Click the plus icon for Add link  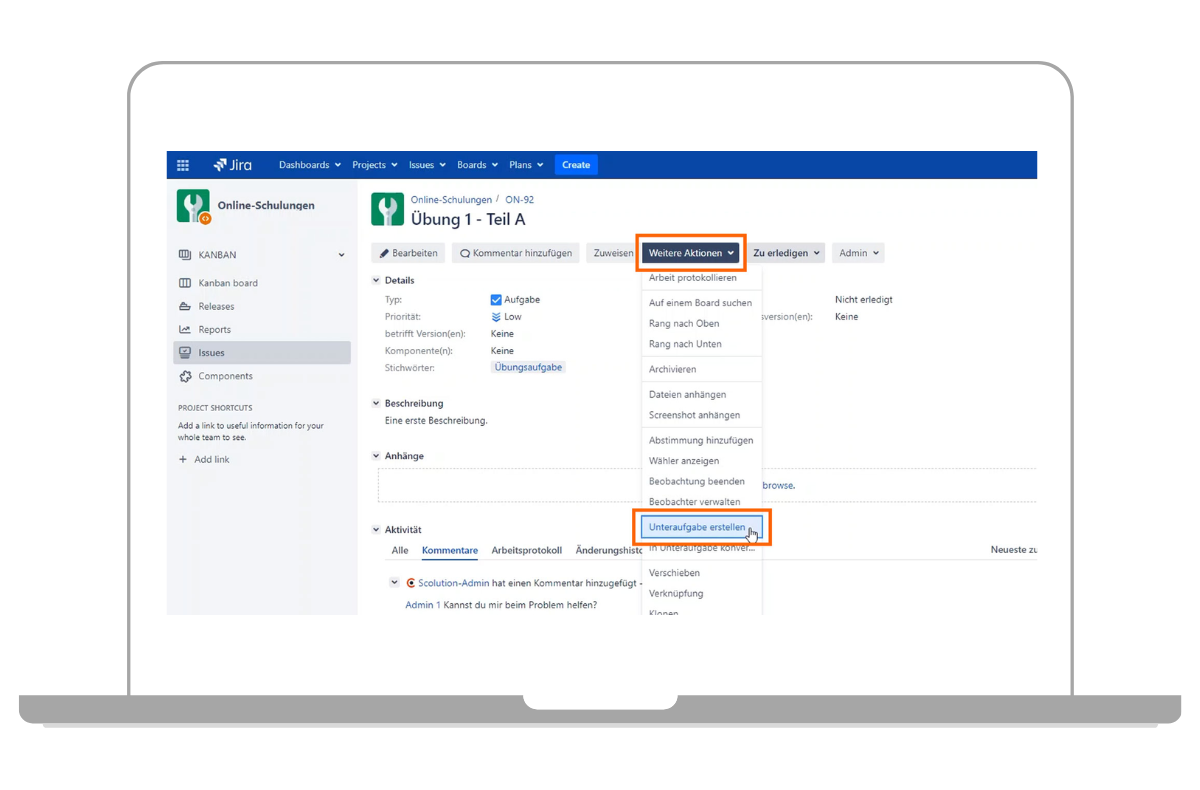pos(183,460)
